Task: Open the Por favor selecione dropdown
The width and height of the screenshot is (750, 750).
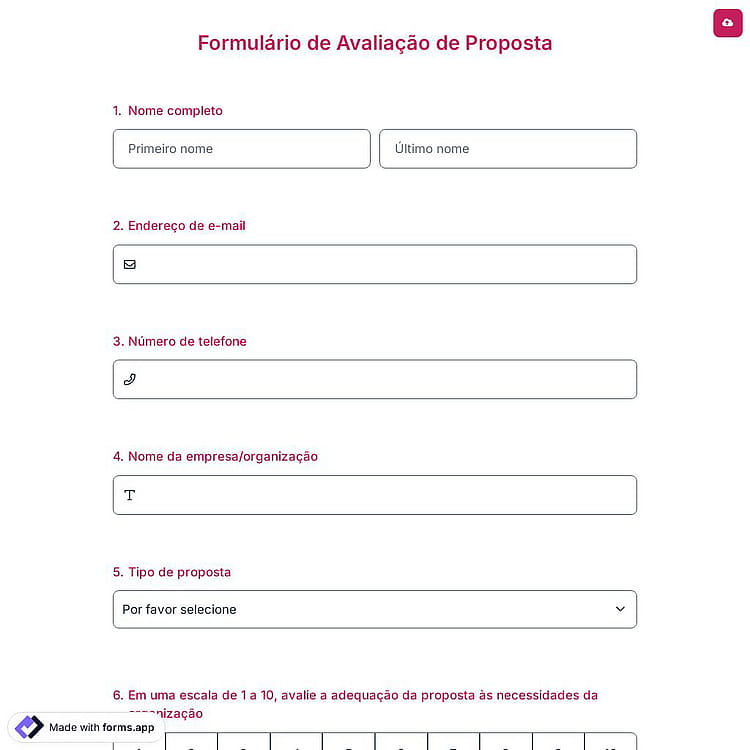Action: coord(375,609)
